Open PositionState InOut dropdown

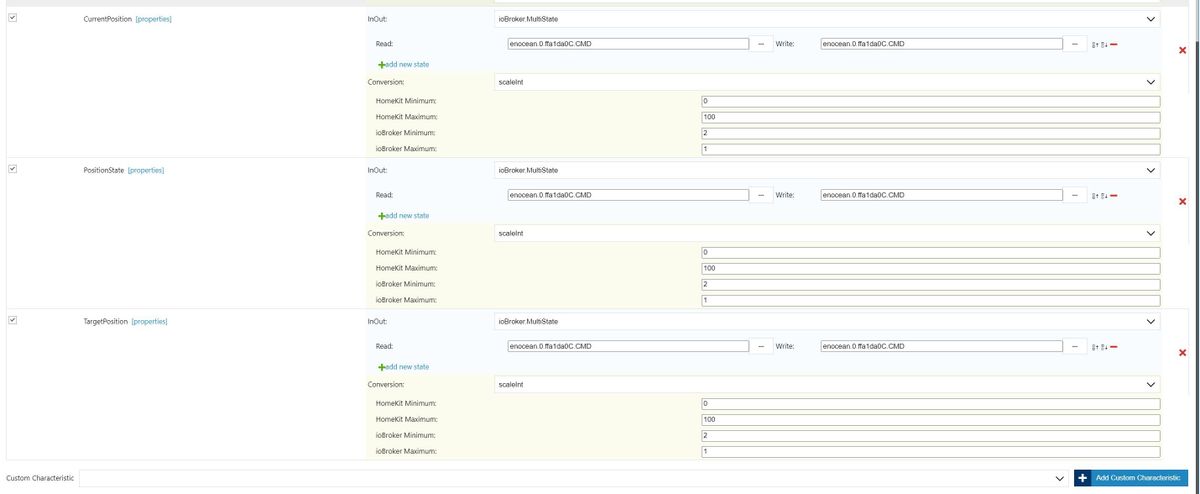click(826, 170)
